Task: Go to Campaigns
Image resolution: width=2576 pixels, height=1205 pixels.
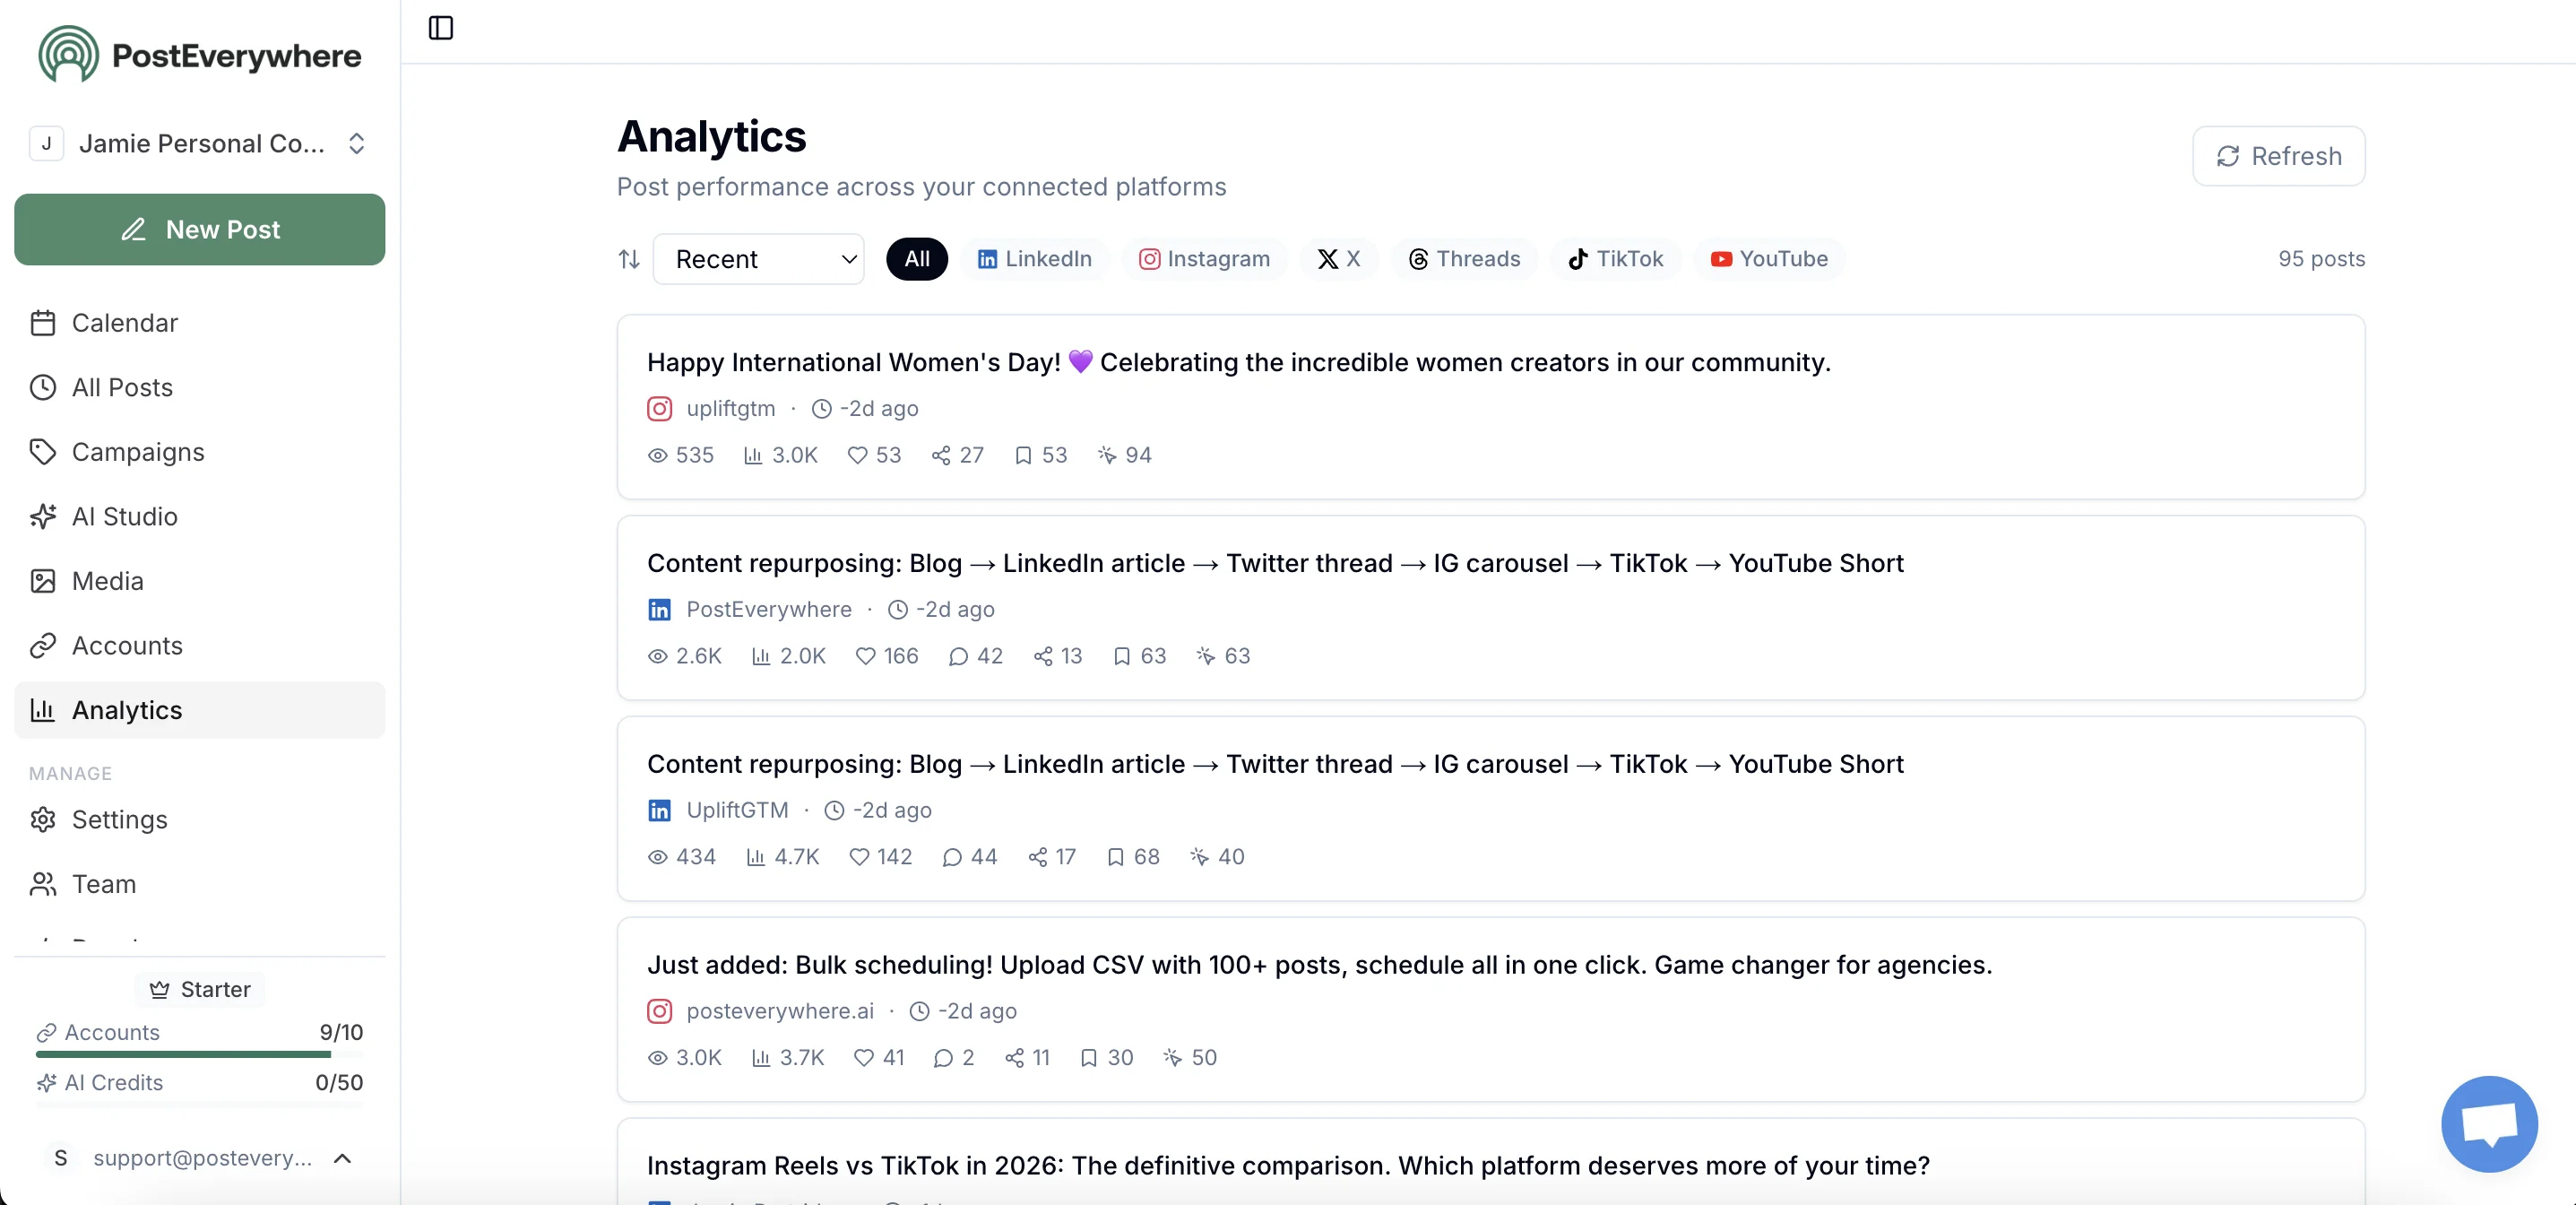Action: point(139,451)
